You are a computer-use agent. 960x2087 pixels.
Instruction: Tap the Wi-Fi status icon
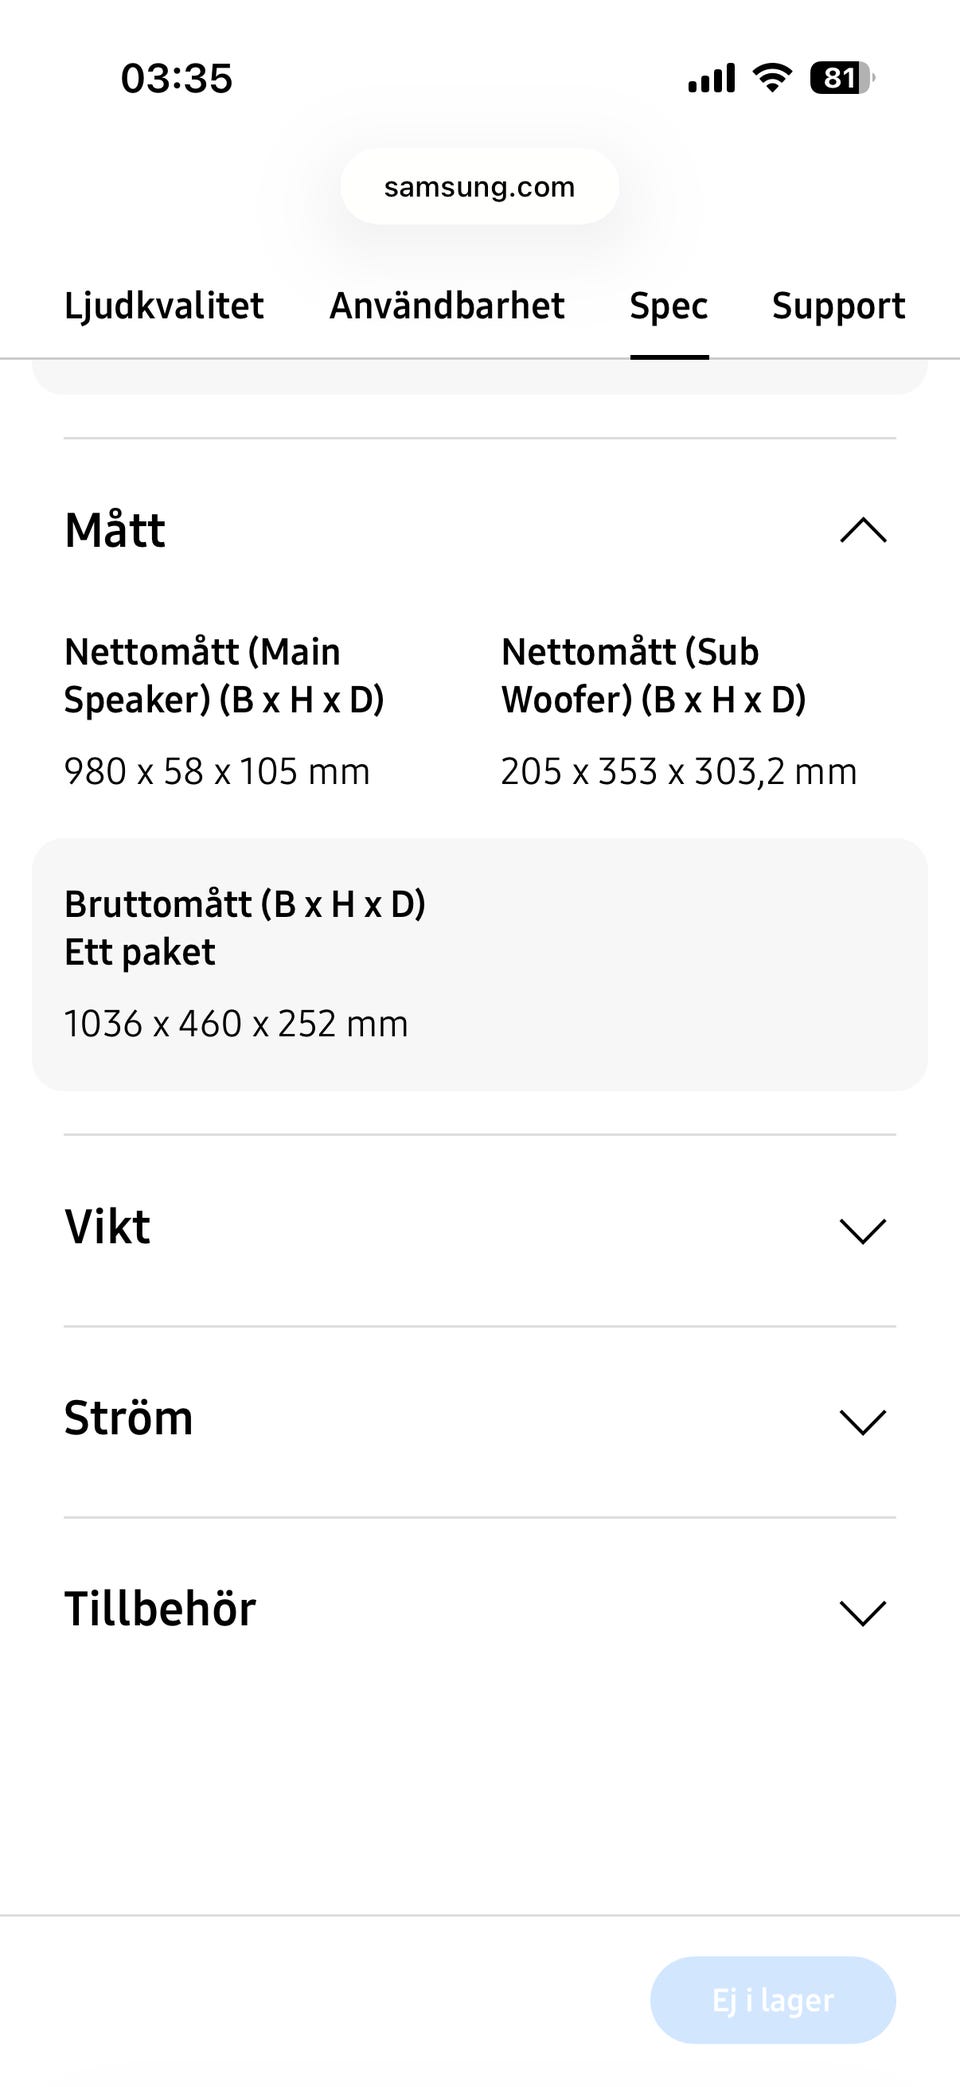(x=771, y=77)
